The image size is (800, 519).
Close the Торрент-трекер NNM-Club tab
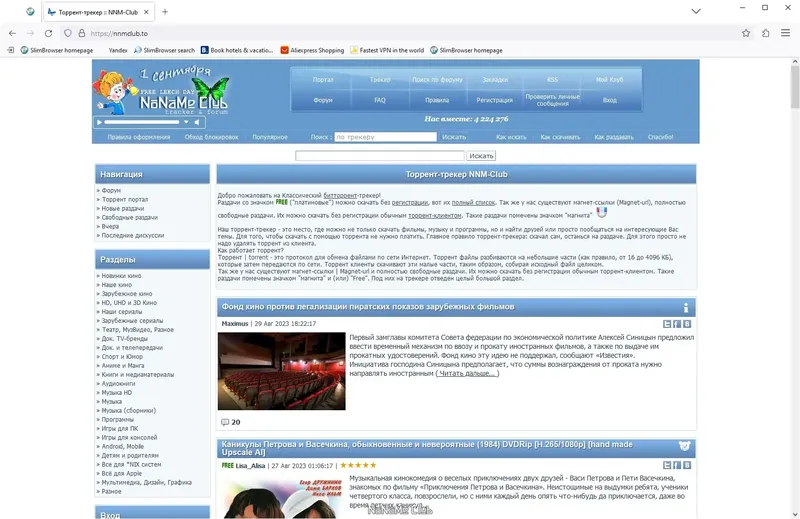tap(146, 12)
